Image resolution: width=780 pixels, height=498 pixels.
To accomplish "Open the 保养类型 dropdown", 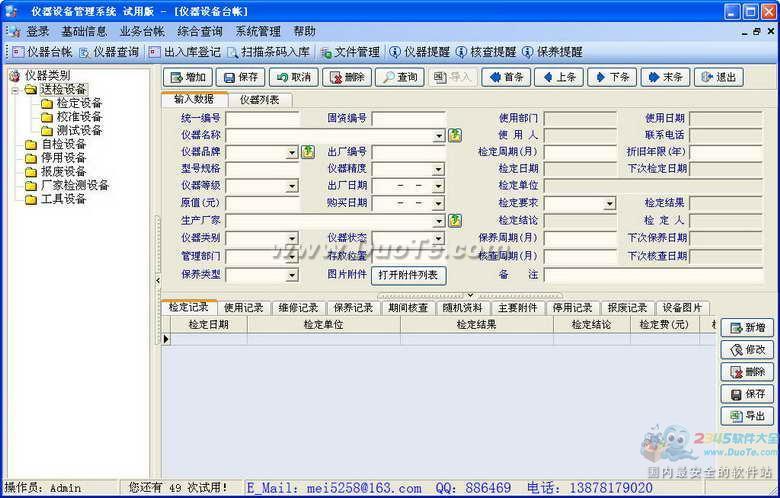I will [x=292, y=275].
